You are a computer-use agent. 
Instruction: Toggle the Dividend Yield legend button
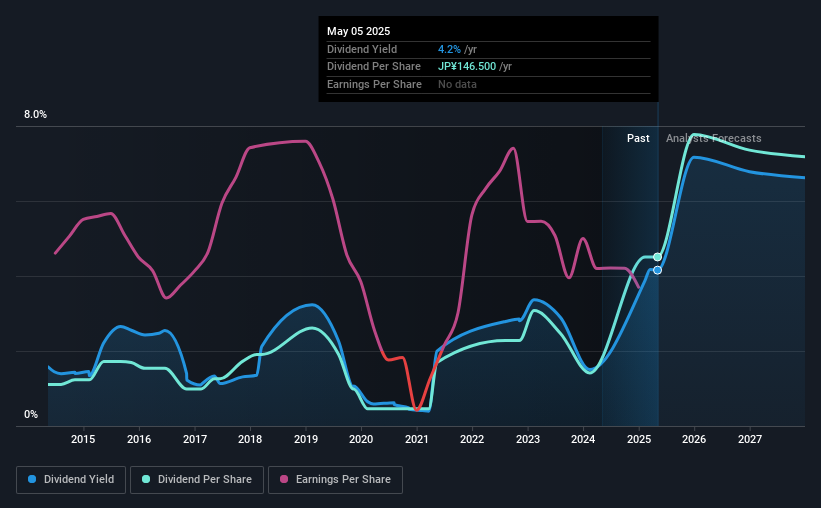coord(71,480)
